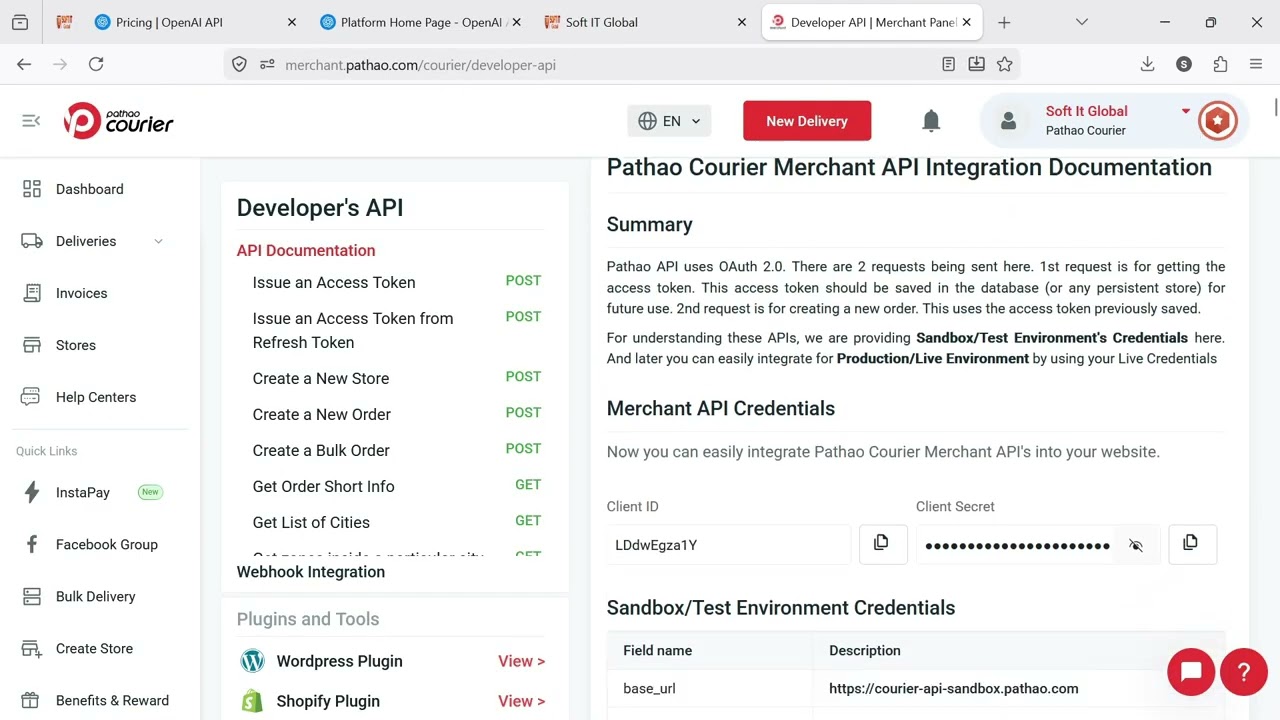
Task: Open Create a Bulk Order doc
Action: click(321, 450)
